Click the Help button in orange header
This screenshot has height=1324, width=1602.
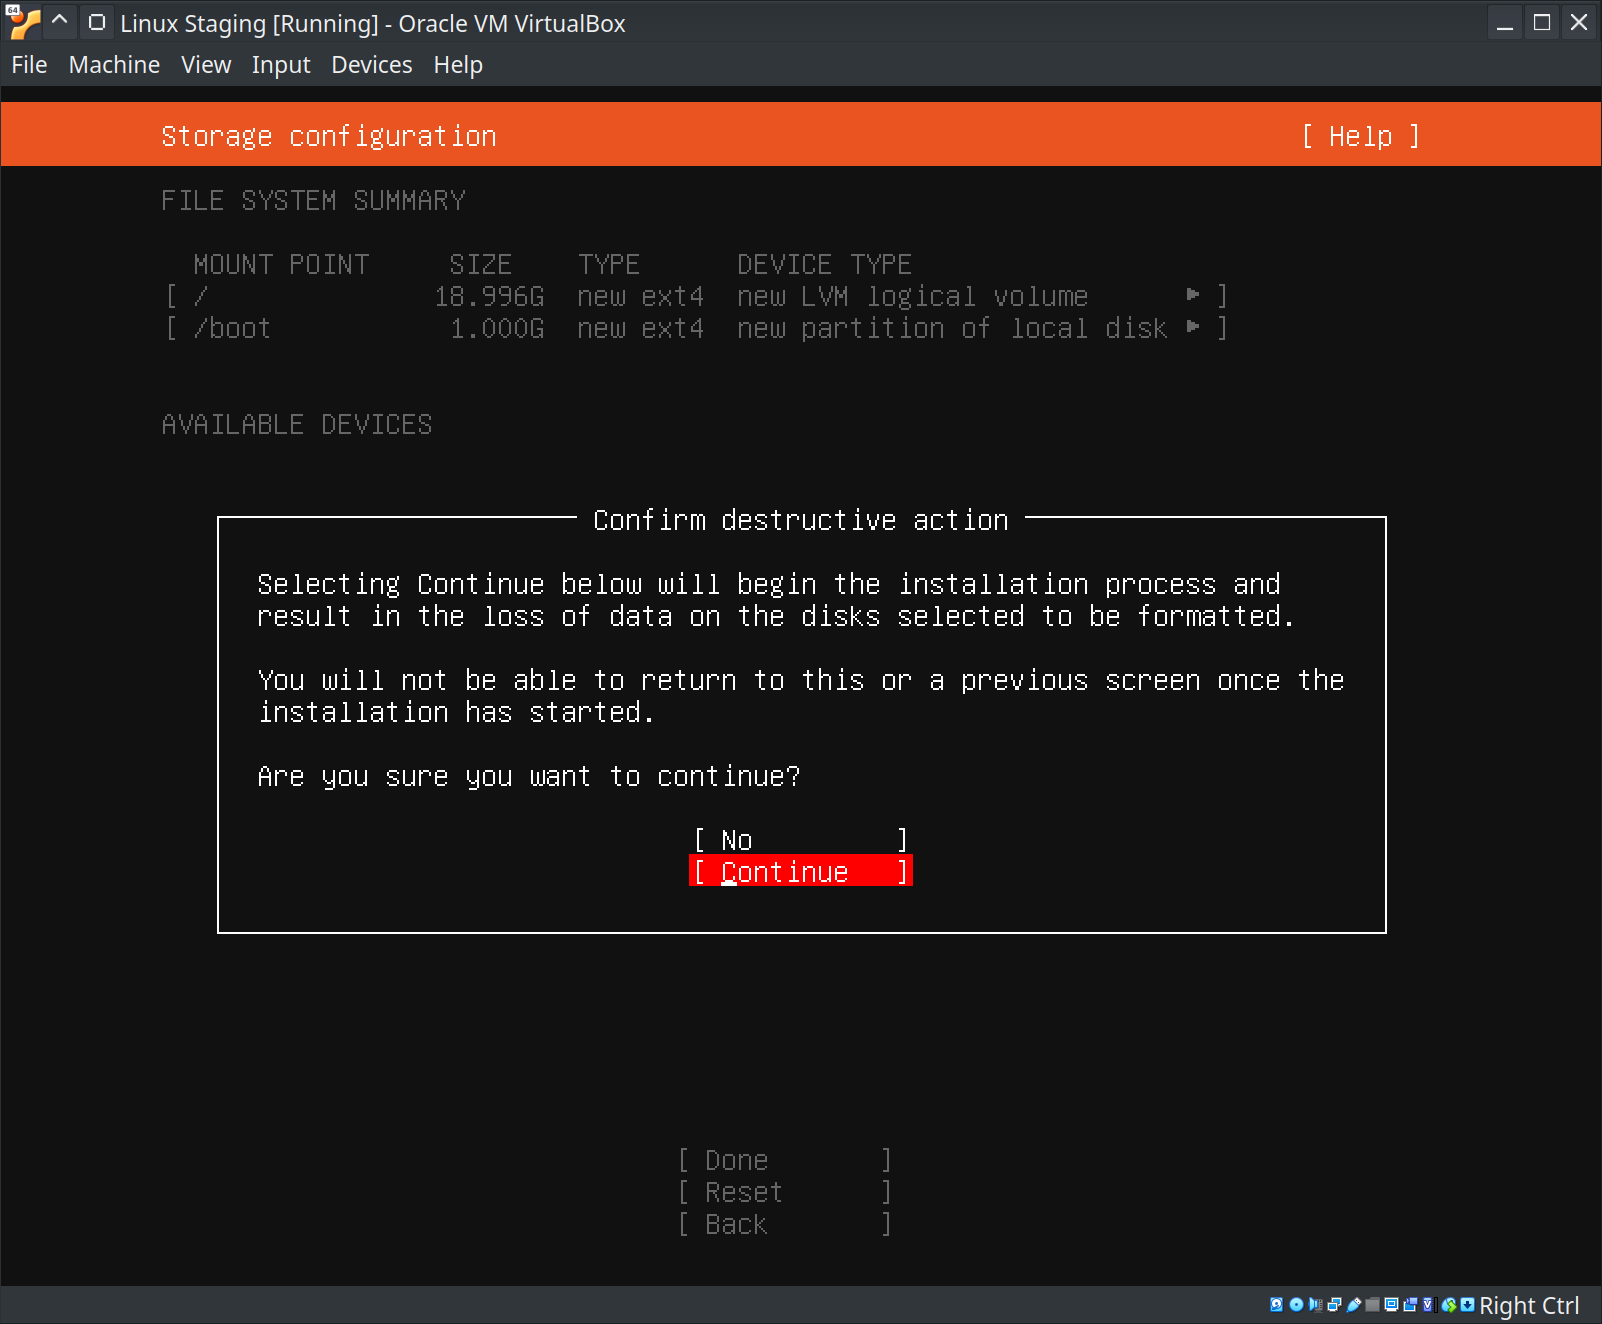point(1360,136)
